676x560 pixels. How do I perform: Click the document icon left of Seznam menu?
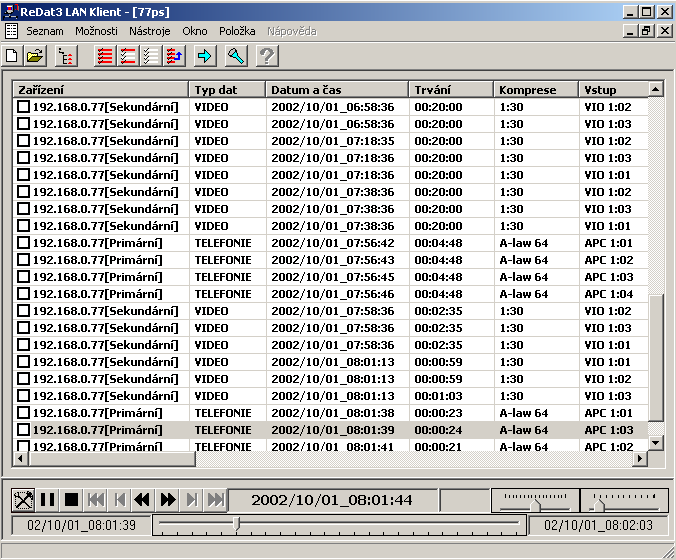(12, 31)
